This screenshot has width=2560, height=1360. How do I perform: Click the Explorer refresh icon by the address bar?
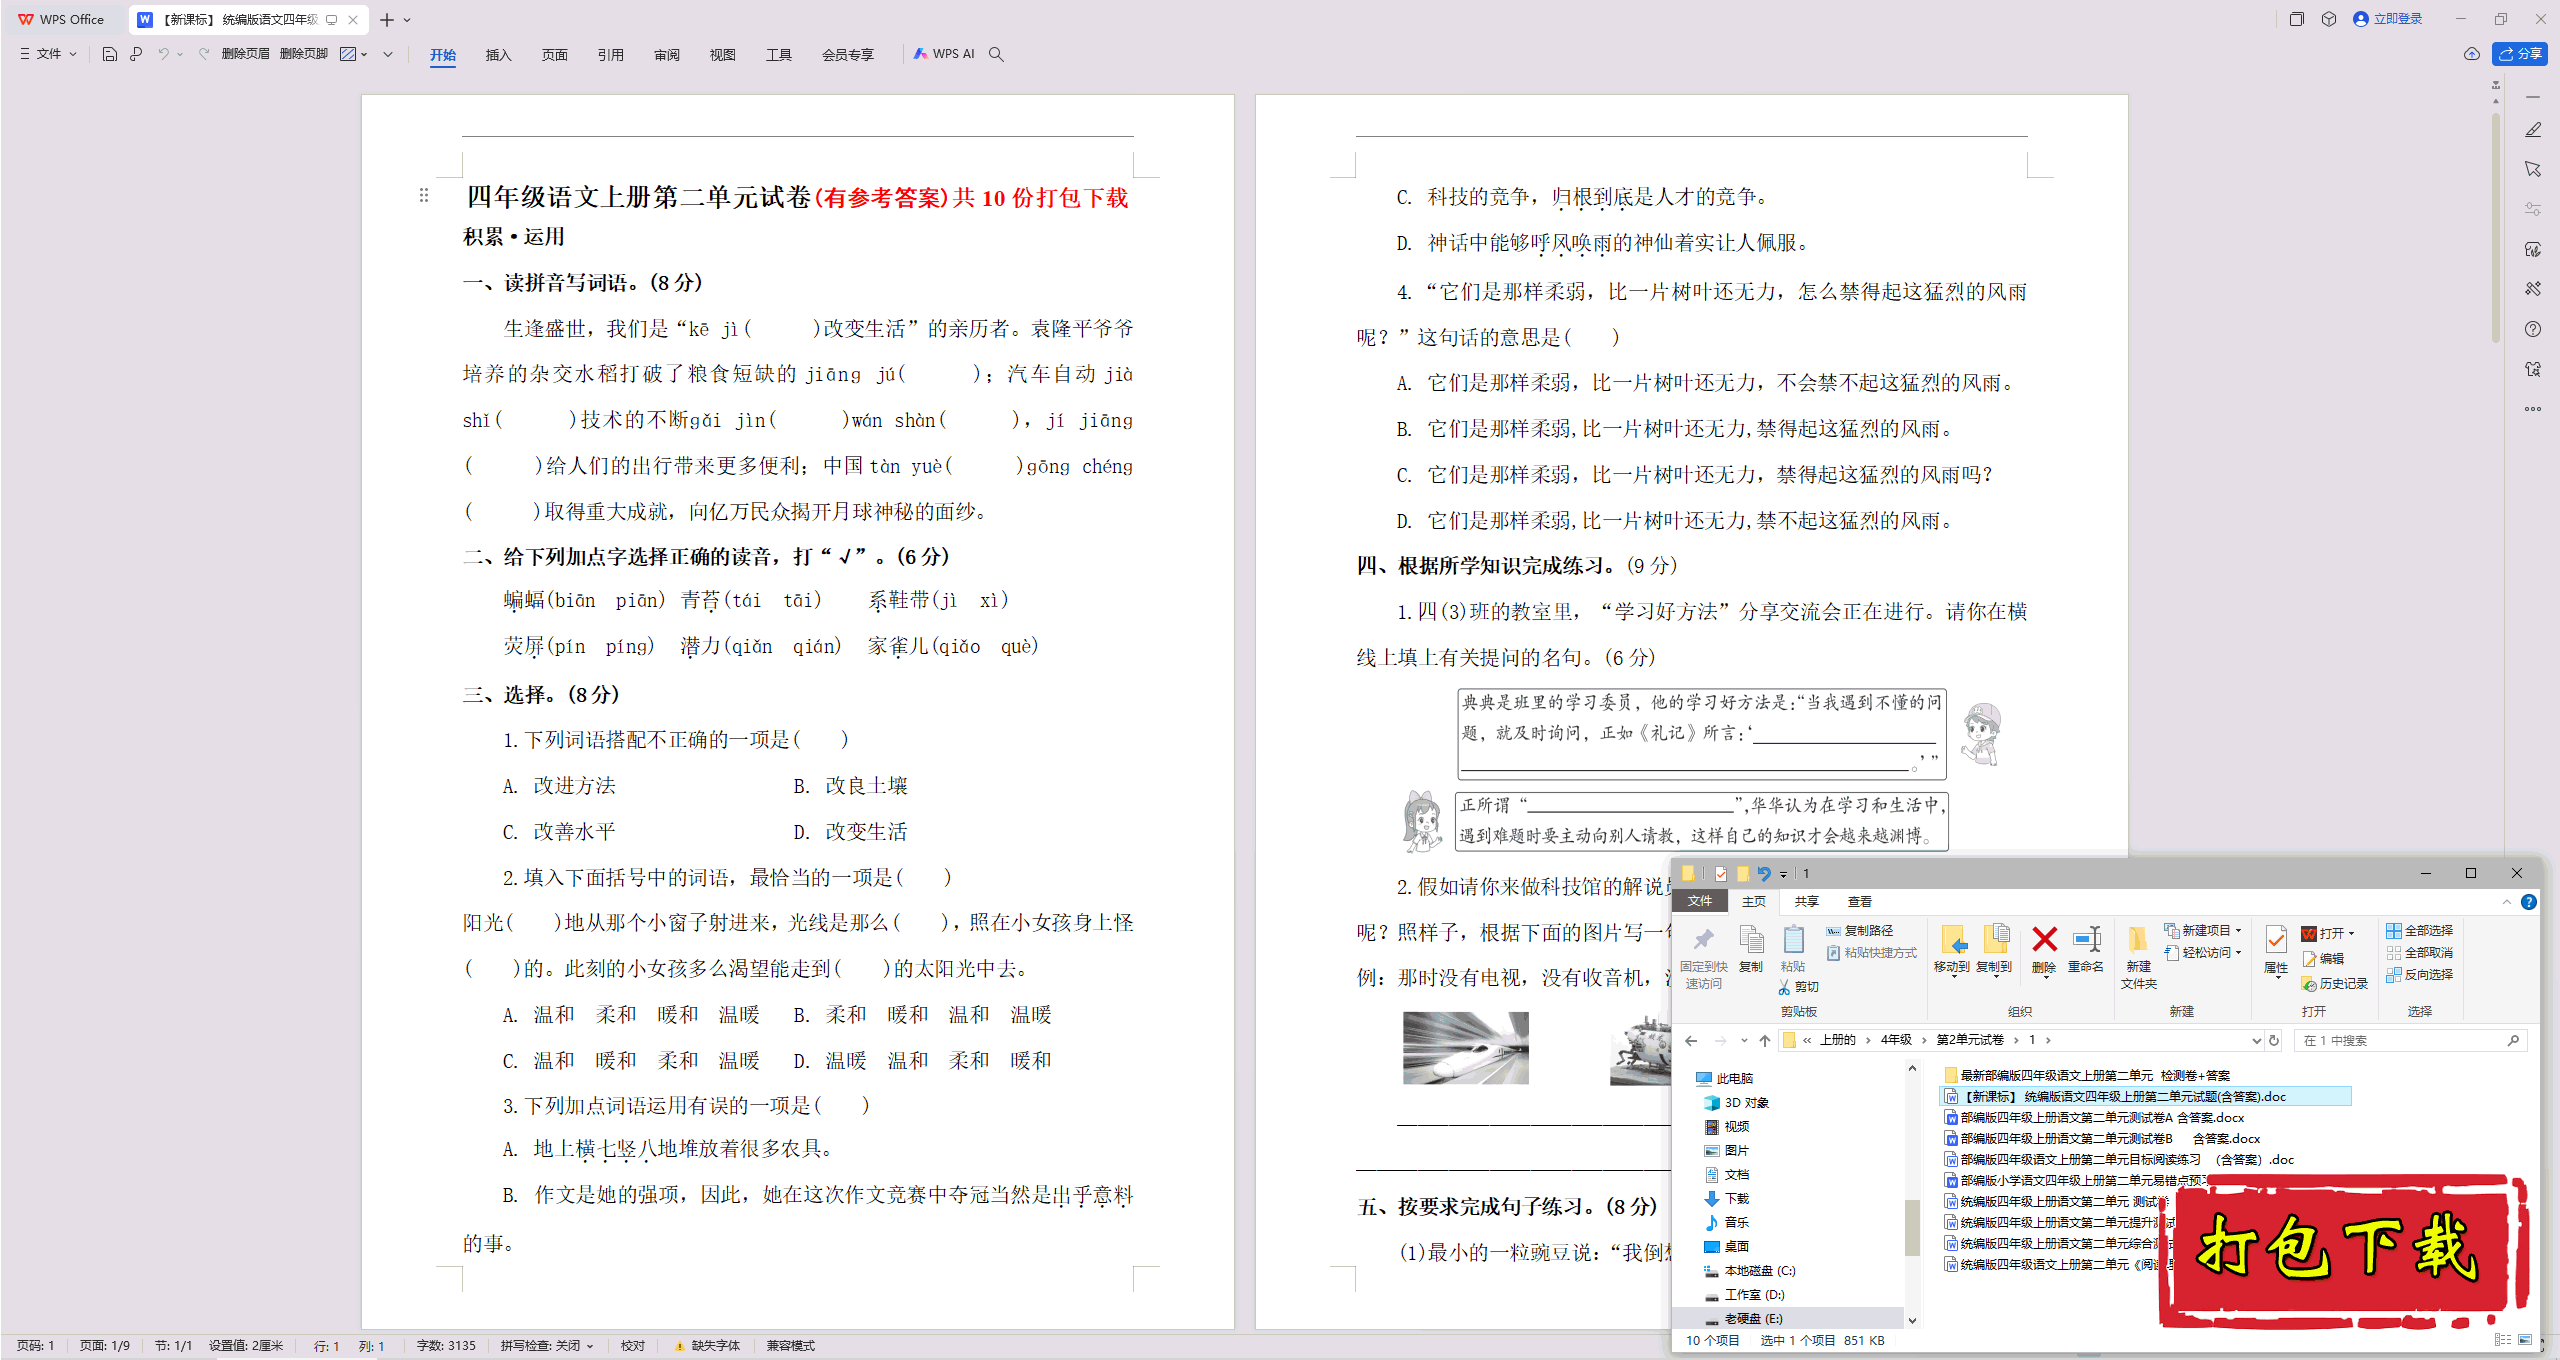point(2275,1040)
